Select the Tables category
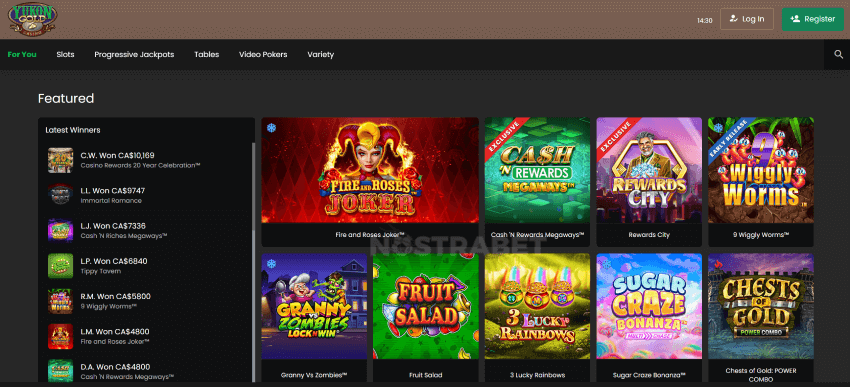Viewport: 850px width, 387px height. coord(207,54)
